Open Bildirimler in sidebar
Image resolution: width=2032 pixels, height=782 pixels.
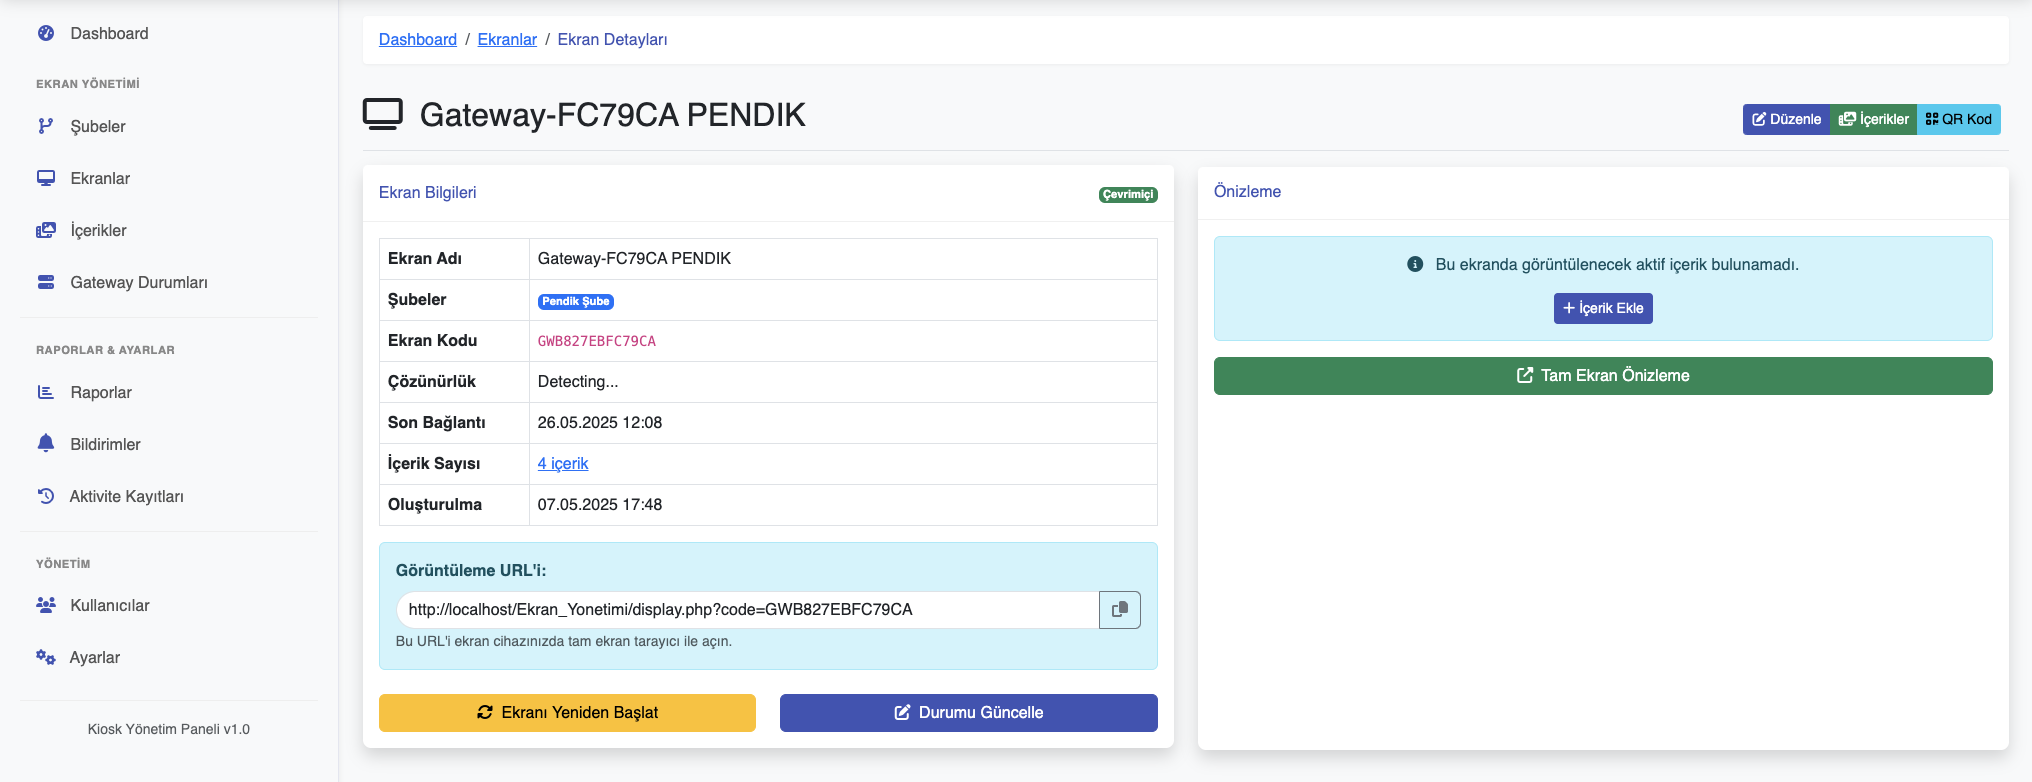tap(105, 444)
